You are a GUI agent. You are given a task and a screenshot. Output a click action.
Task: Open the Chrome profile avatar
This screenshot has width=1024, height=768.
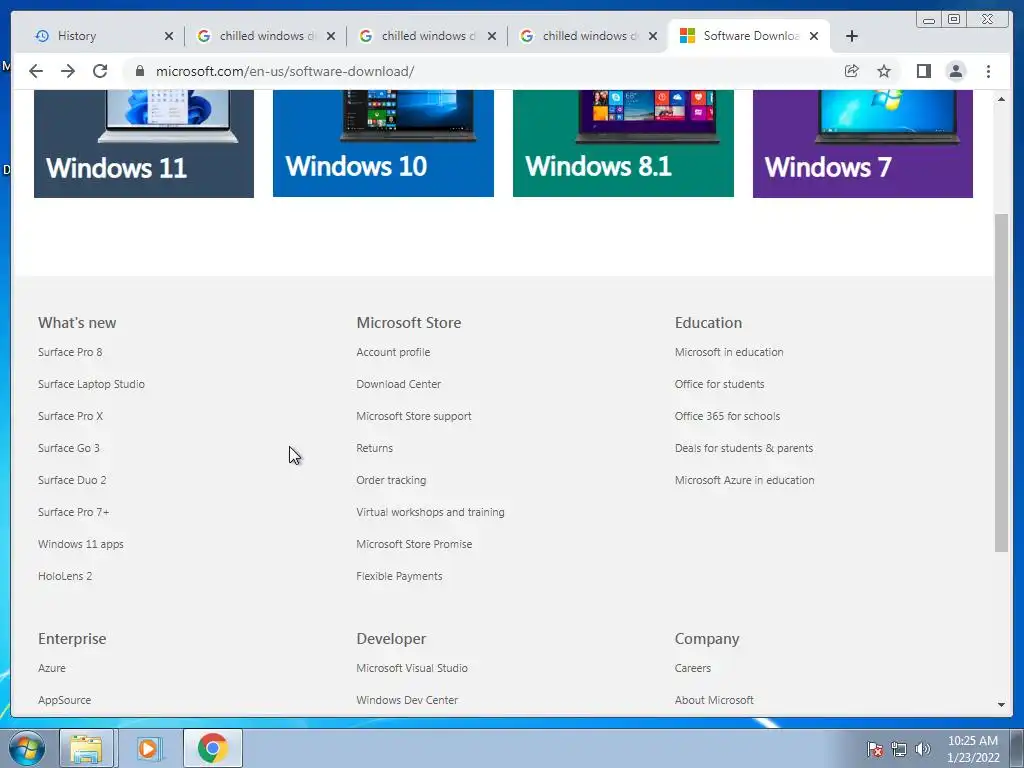(x=955, y=71)
